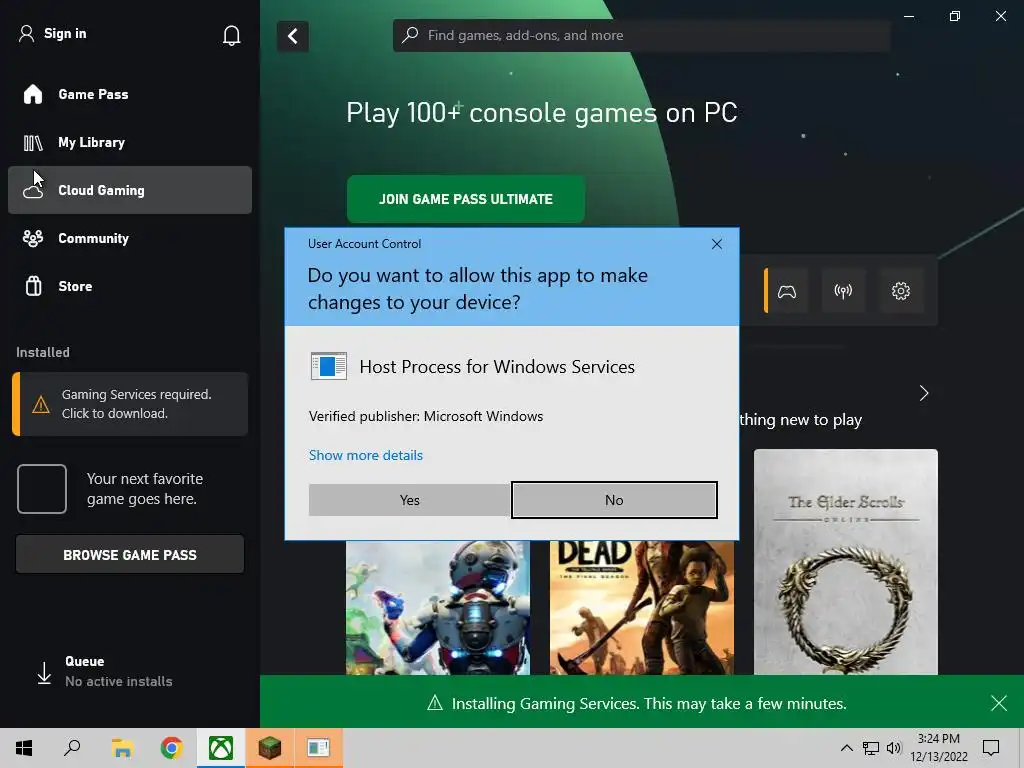
Task: Open My Library in the sidebar
Action: (x=130, y=142)
